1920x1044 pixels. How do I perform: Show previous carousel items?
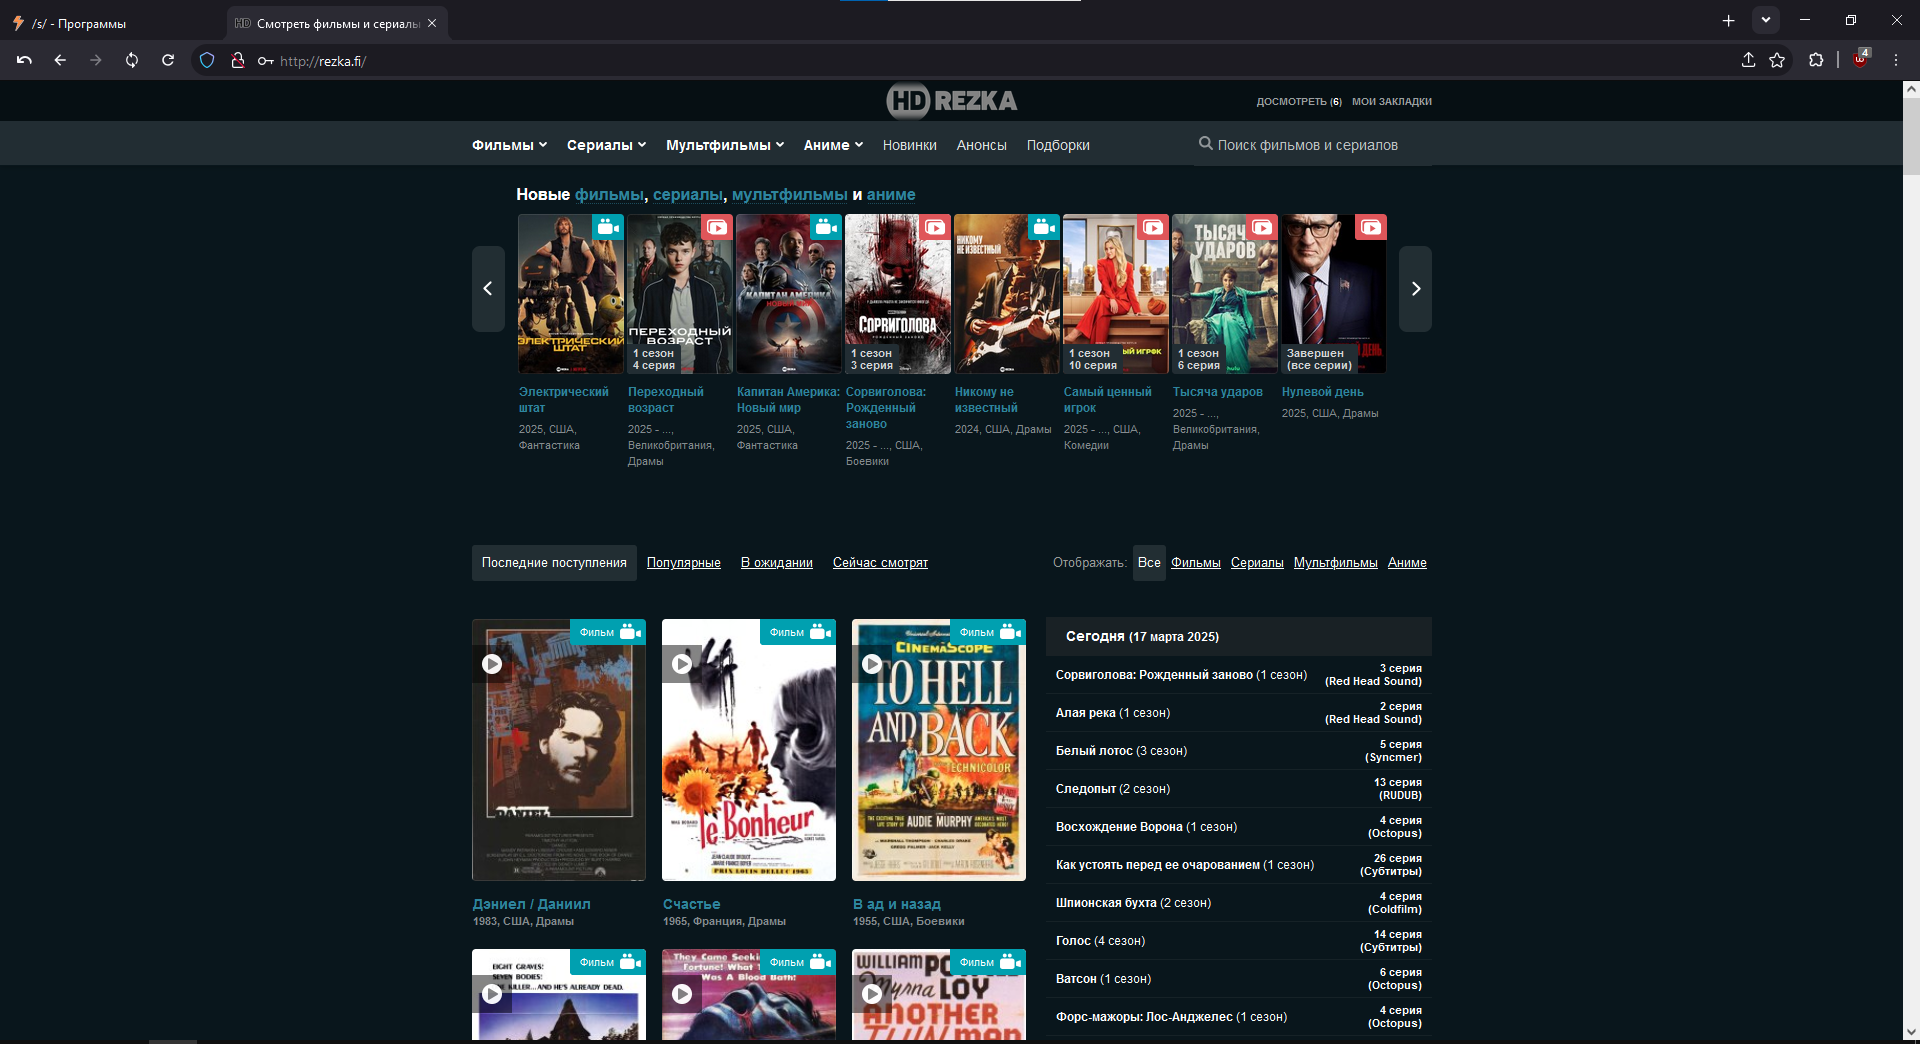tap(488, 289)
